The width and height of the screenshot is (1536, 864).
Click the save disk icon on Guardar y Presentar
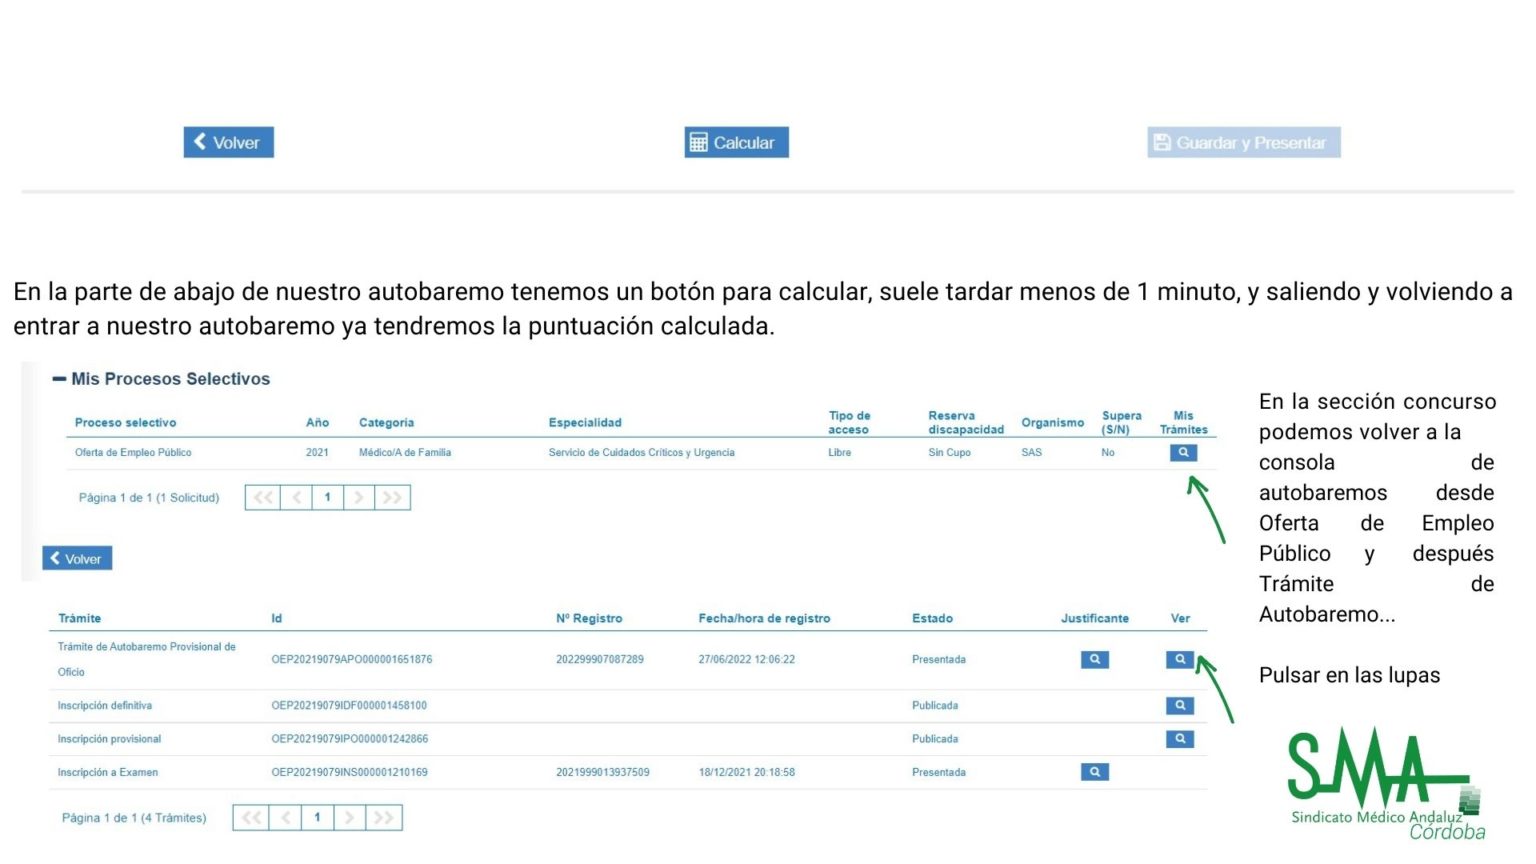click(x=1161, y=142)
